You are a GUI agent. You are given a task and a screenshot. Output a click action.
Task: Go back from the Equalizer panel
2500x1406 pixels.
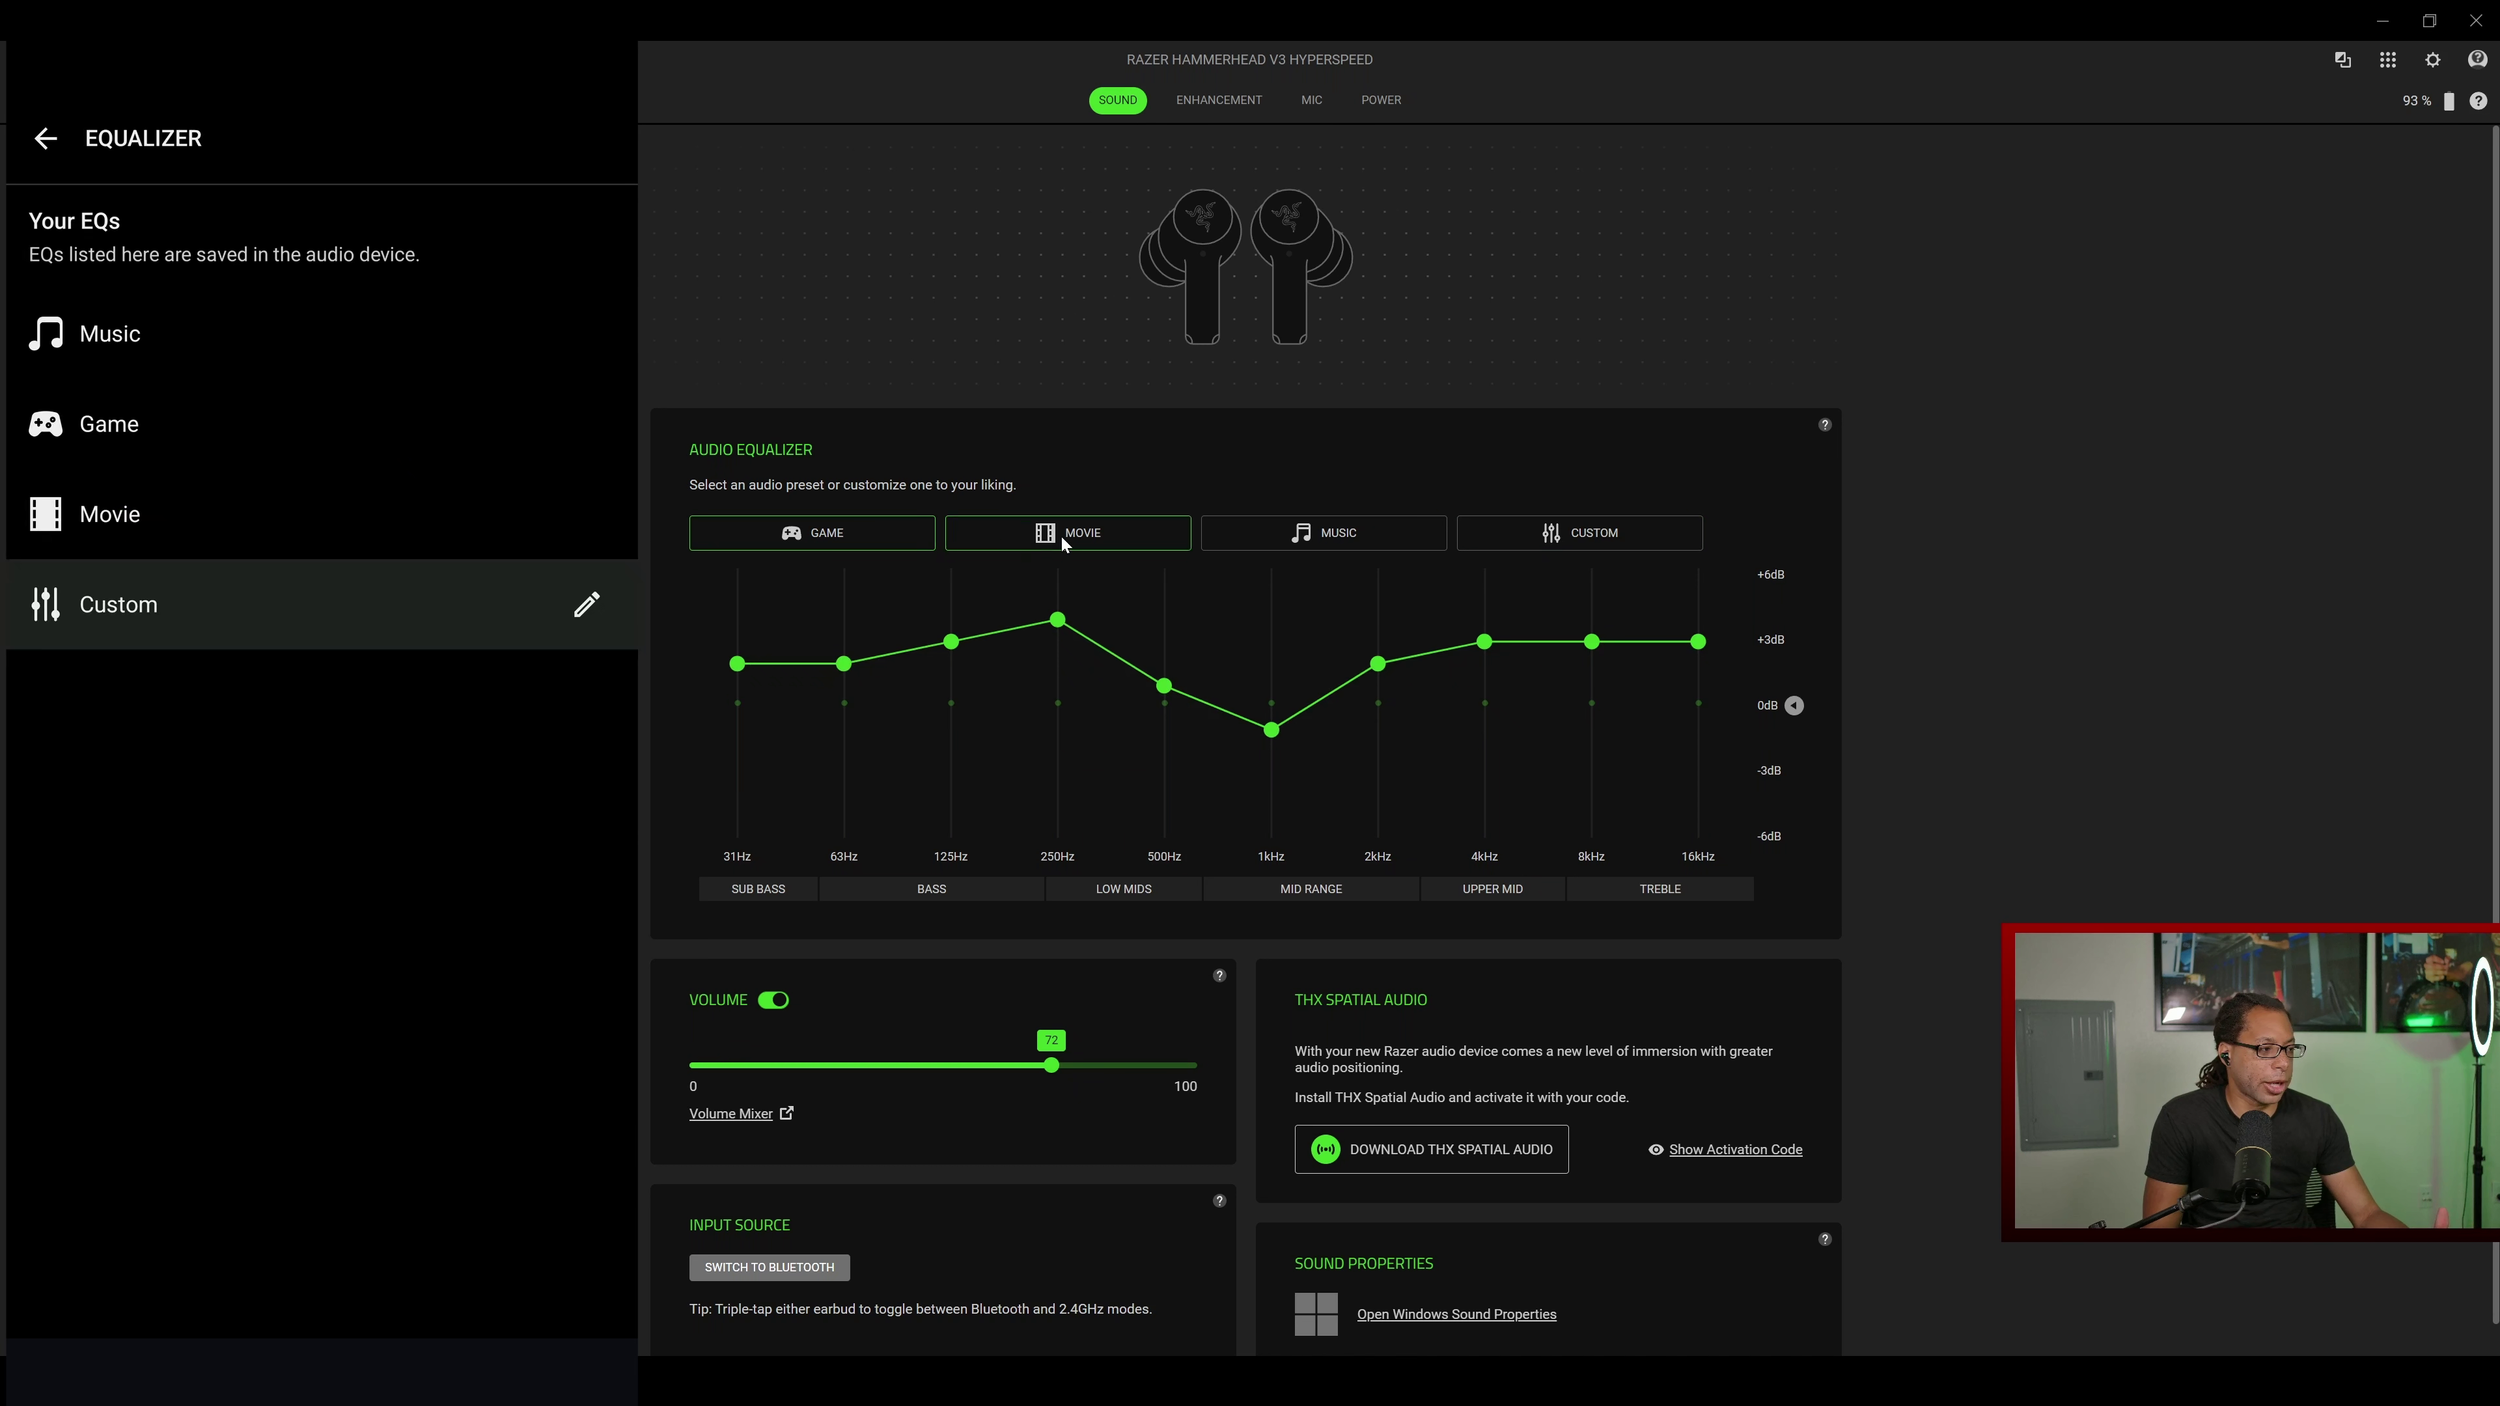click(46, 139)
